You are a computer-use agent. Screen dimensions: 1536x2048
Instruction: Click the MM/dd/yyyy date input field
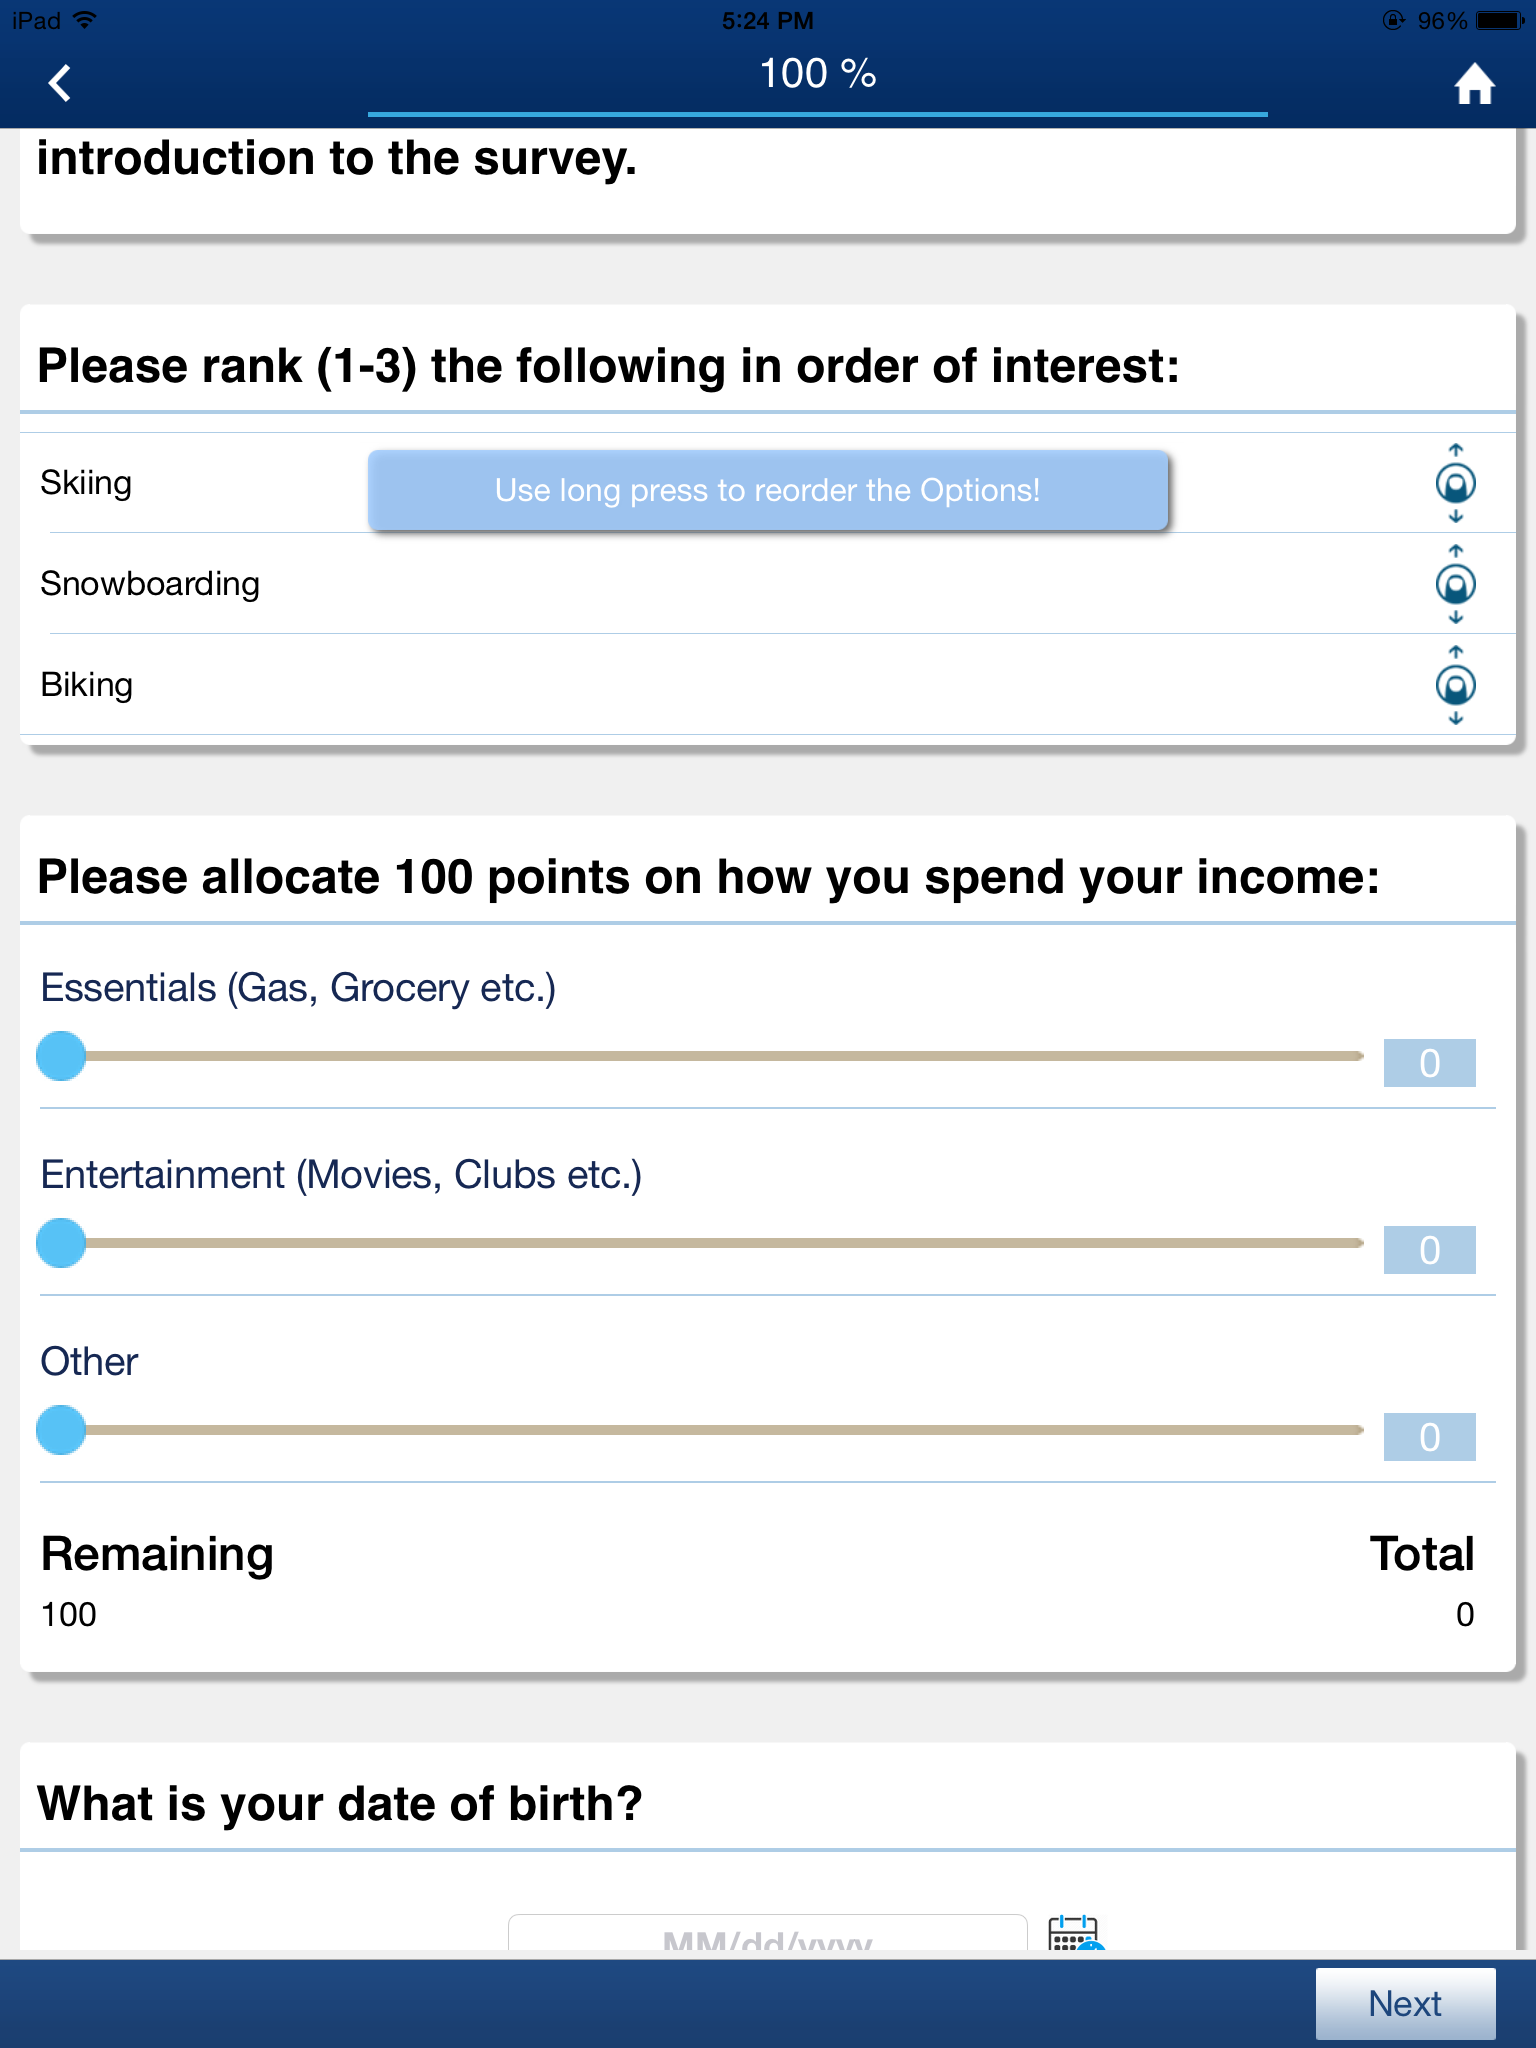click(x=766, y=1929)
